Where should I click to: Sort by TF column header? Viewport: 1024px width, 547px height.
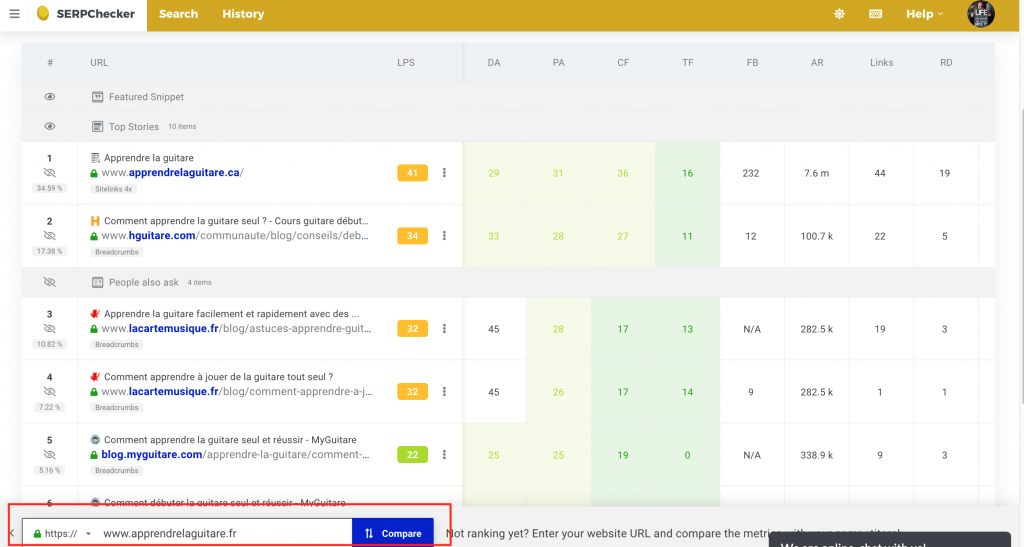click(x=688, y=63)
